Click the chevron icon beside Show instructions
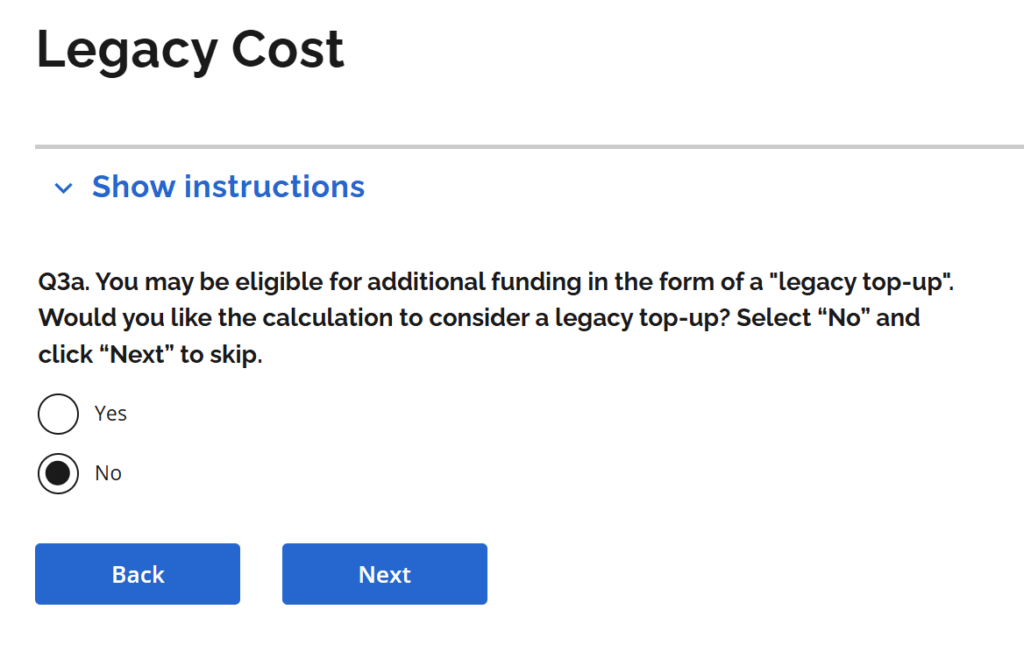 point(64,188)
